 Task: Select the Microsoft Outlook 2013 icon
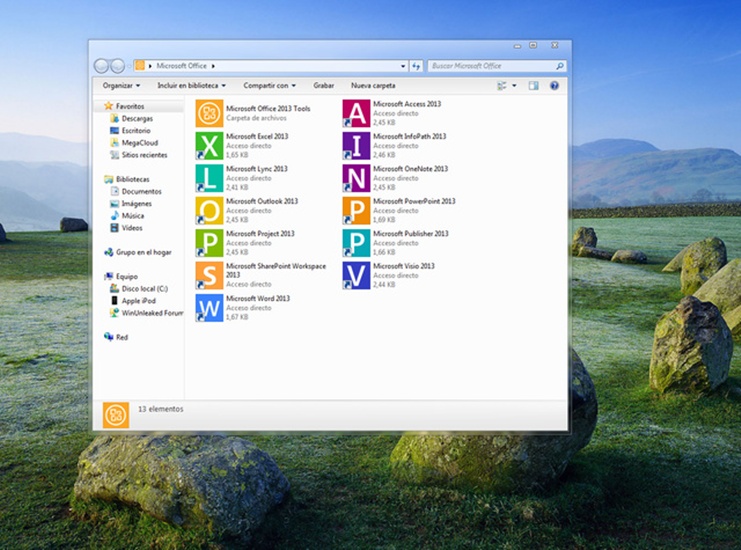click(x=209, y=210)
